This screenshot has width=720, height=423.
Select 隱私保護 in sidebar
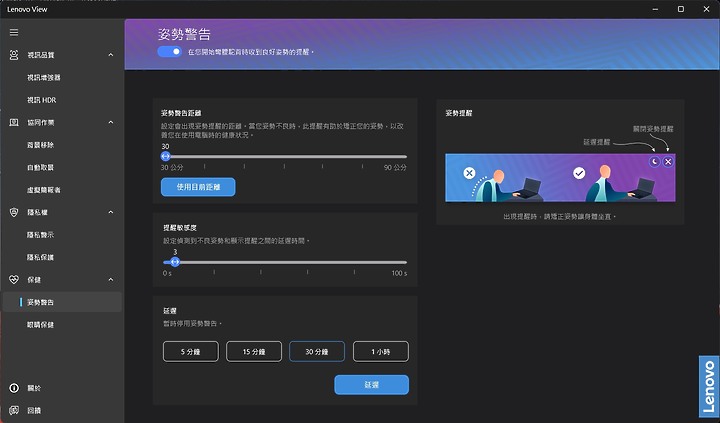pos(40,257)
